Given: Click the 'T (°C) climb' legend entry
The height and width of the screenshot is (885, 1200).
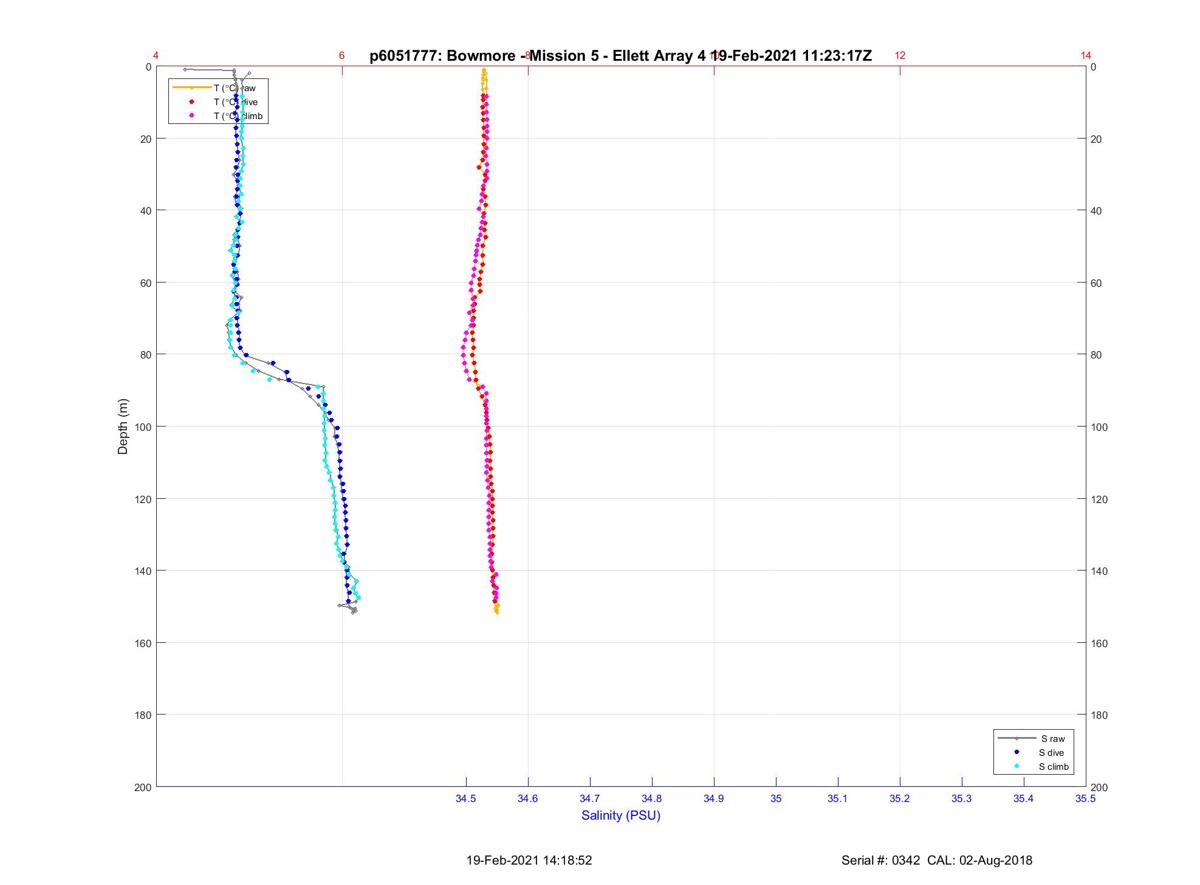Looking at the screenshot, I should [x=238, y=116].
